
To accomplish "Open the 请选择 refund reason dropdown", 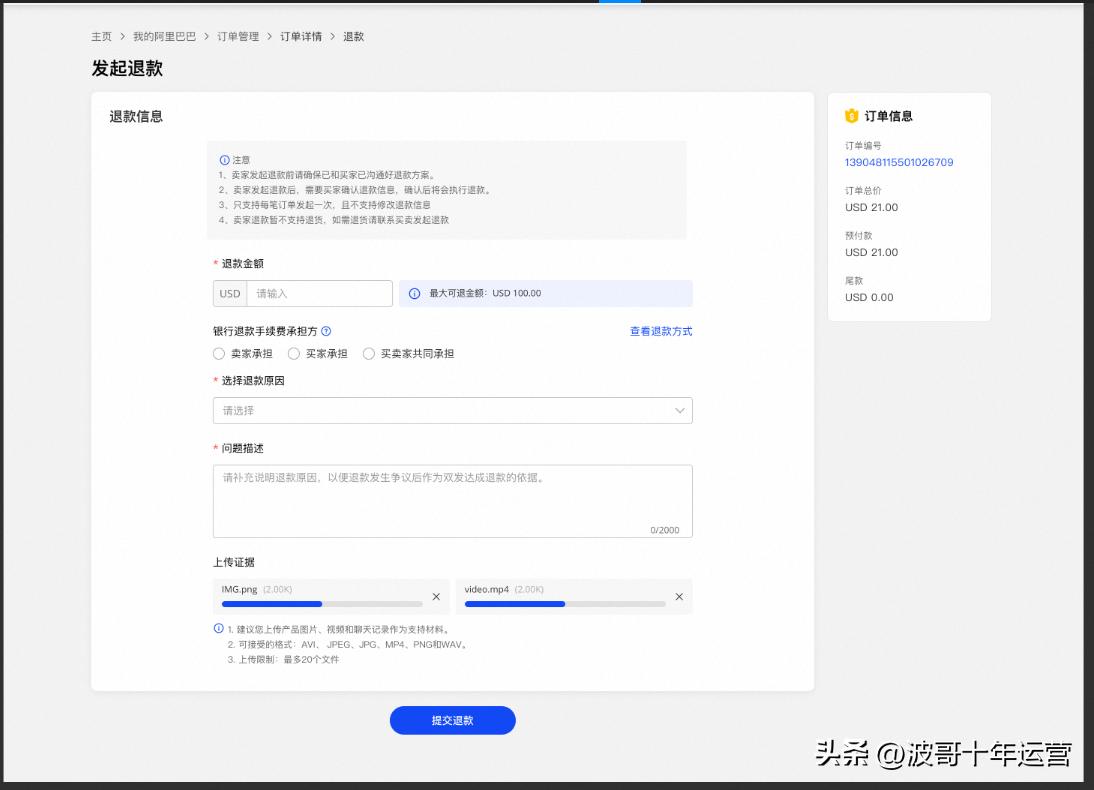I will coord(452,410).
